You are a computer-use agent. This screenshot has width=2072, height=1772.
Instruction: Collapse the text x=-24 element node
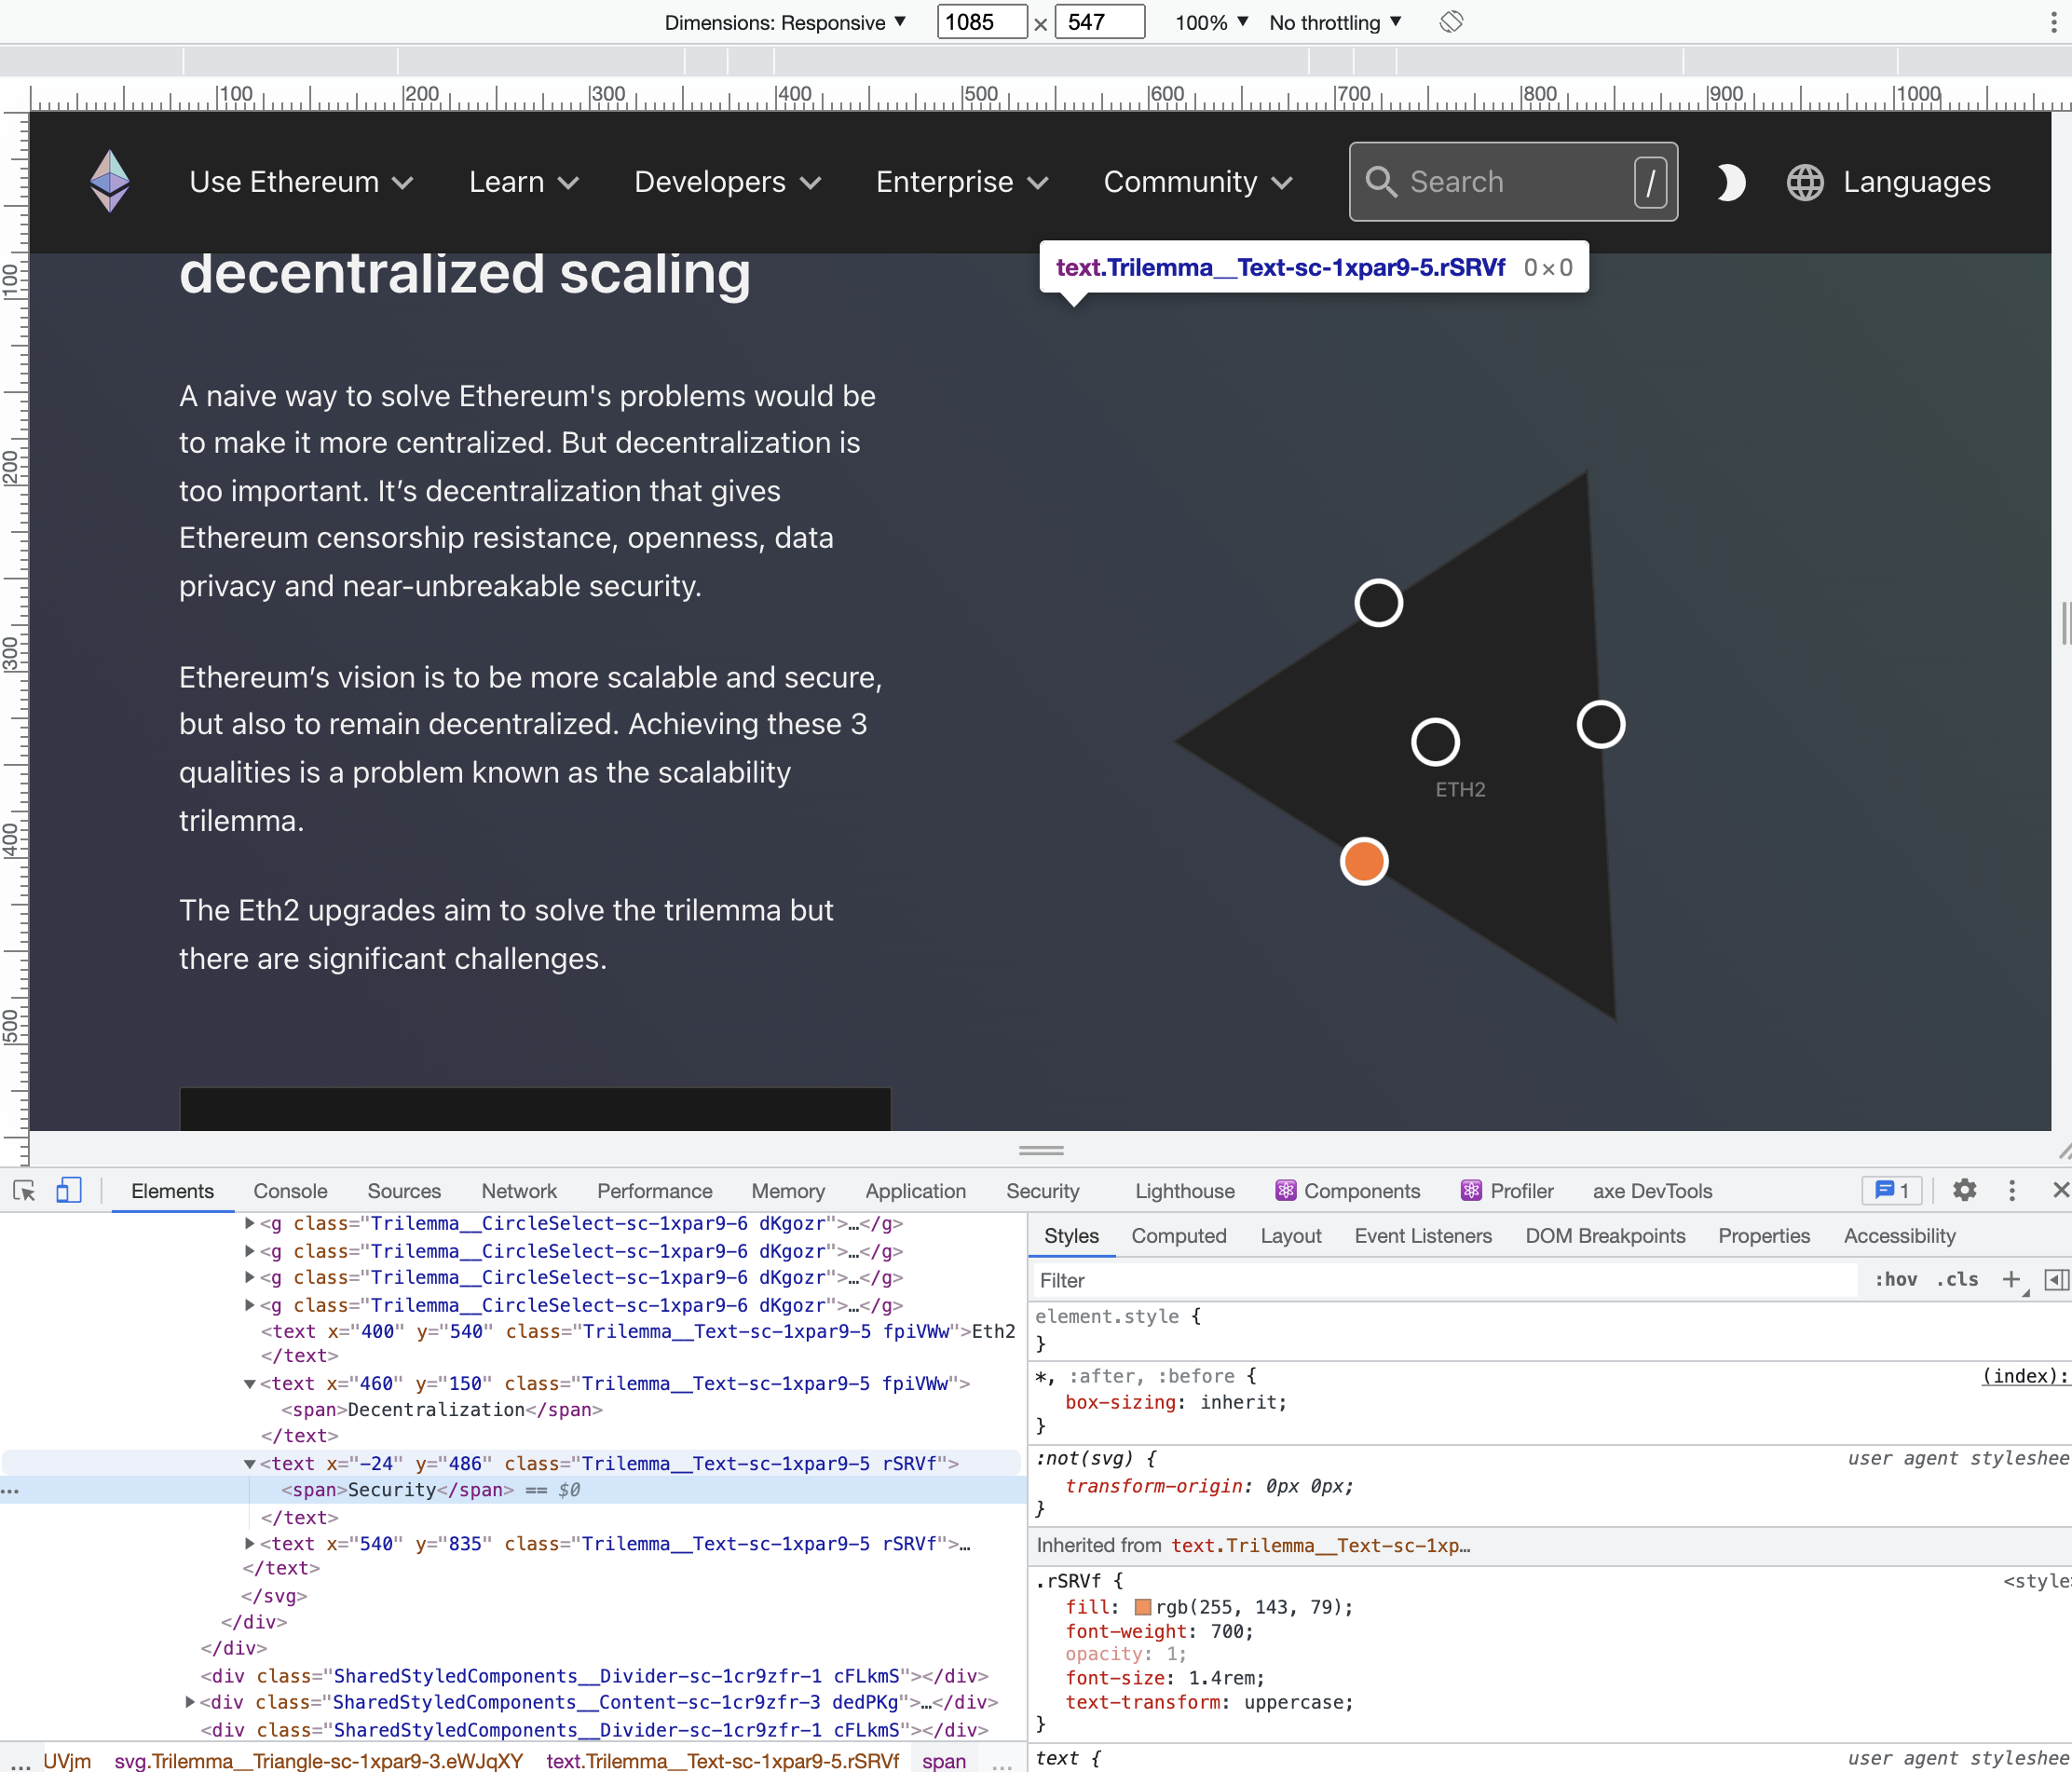[250, 1463]
